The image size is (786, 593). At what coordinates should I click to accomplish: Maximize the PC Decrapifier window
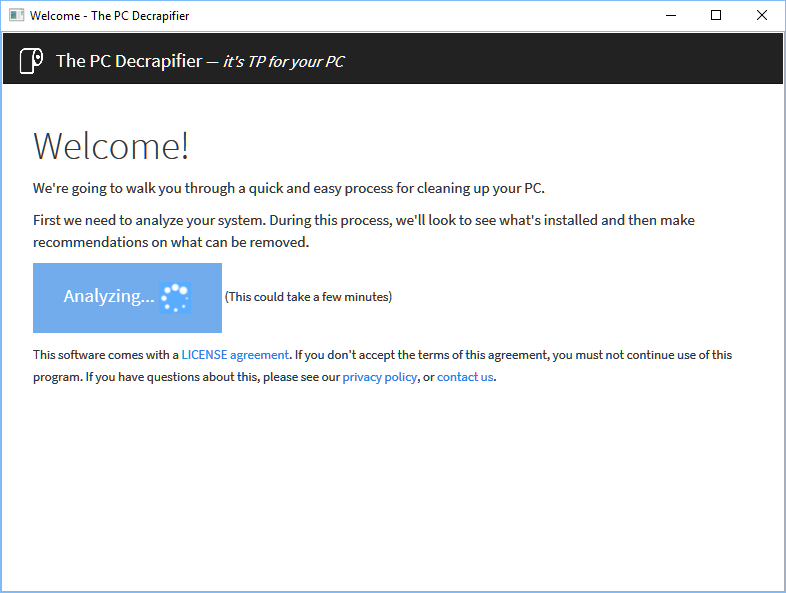coord(715,16)
